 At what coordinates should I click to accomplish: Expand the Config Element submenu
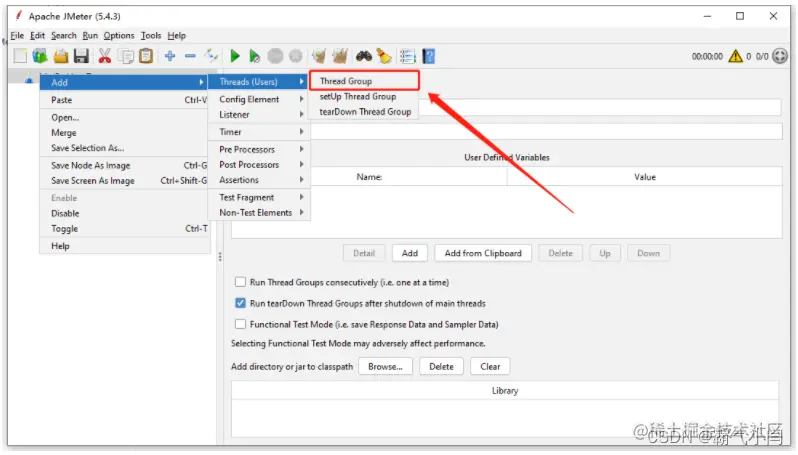click(x=260, y=99)
